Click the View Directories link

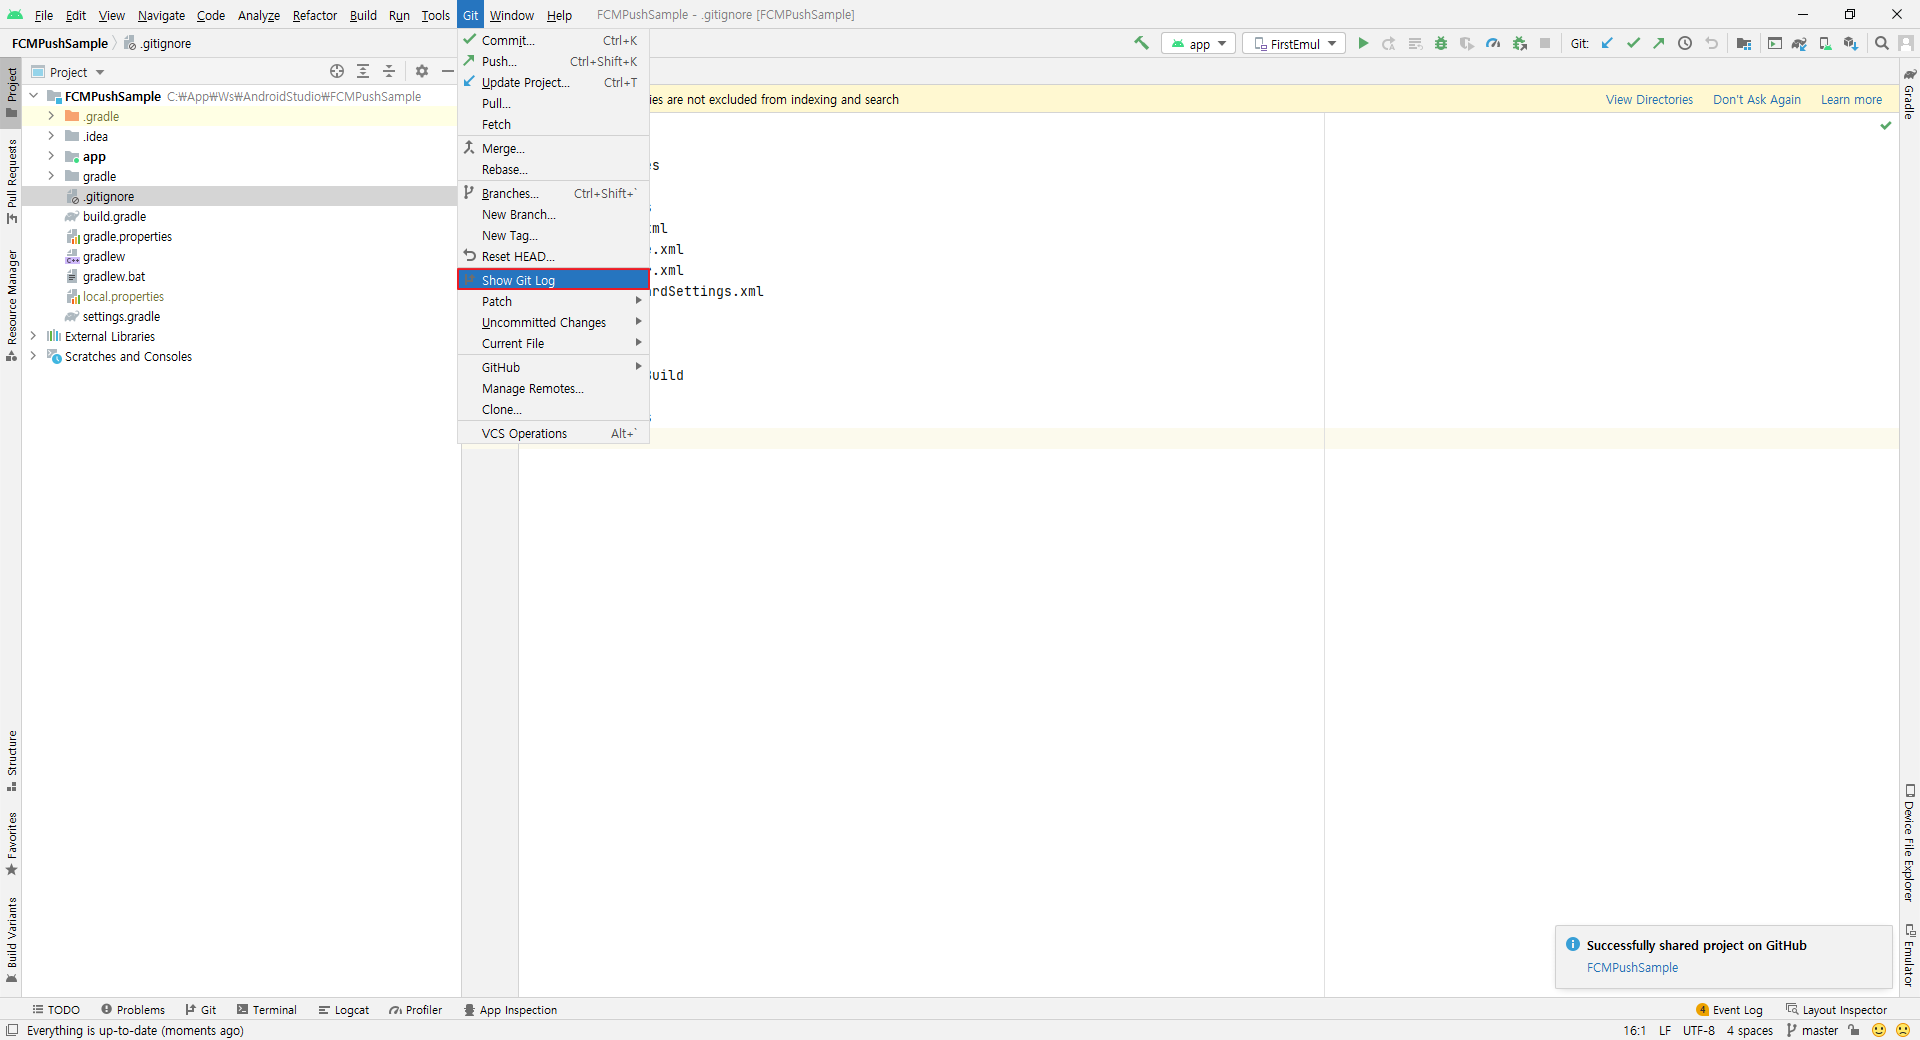pyautogui.click(x=1649, y=99)
